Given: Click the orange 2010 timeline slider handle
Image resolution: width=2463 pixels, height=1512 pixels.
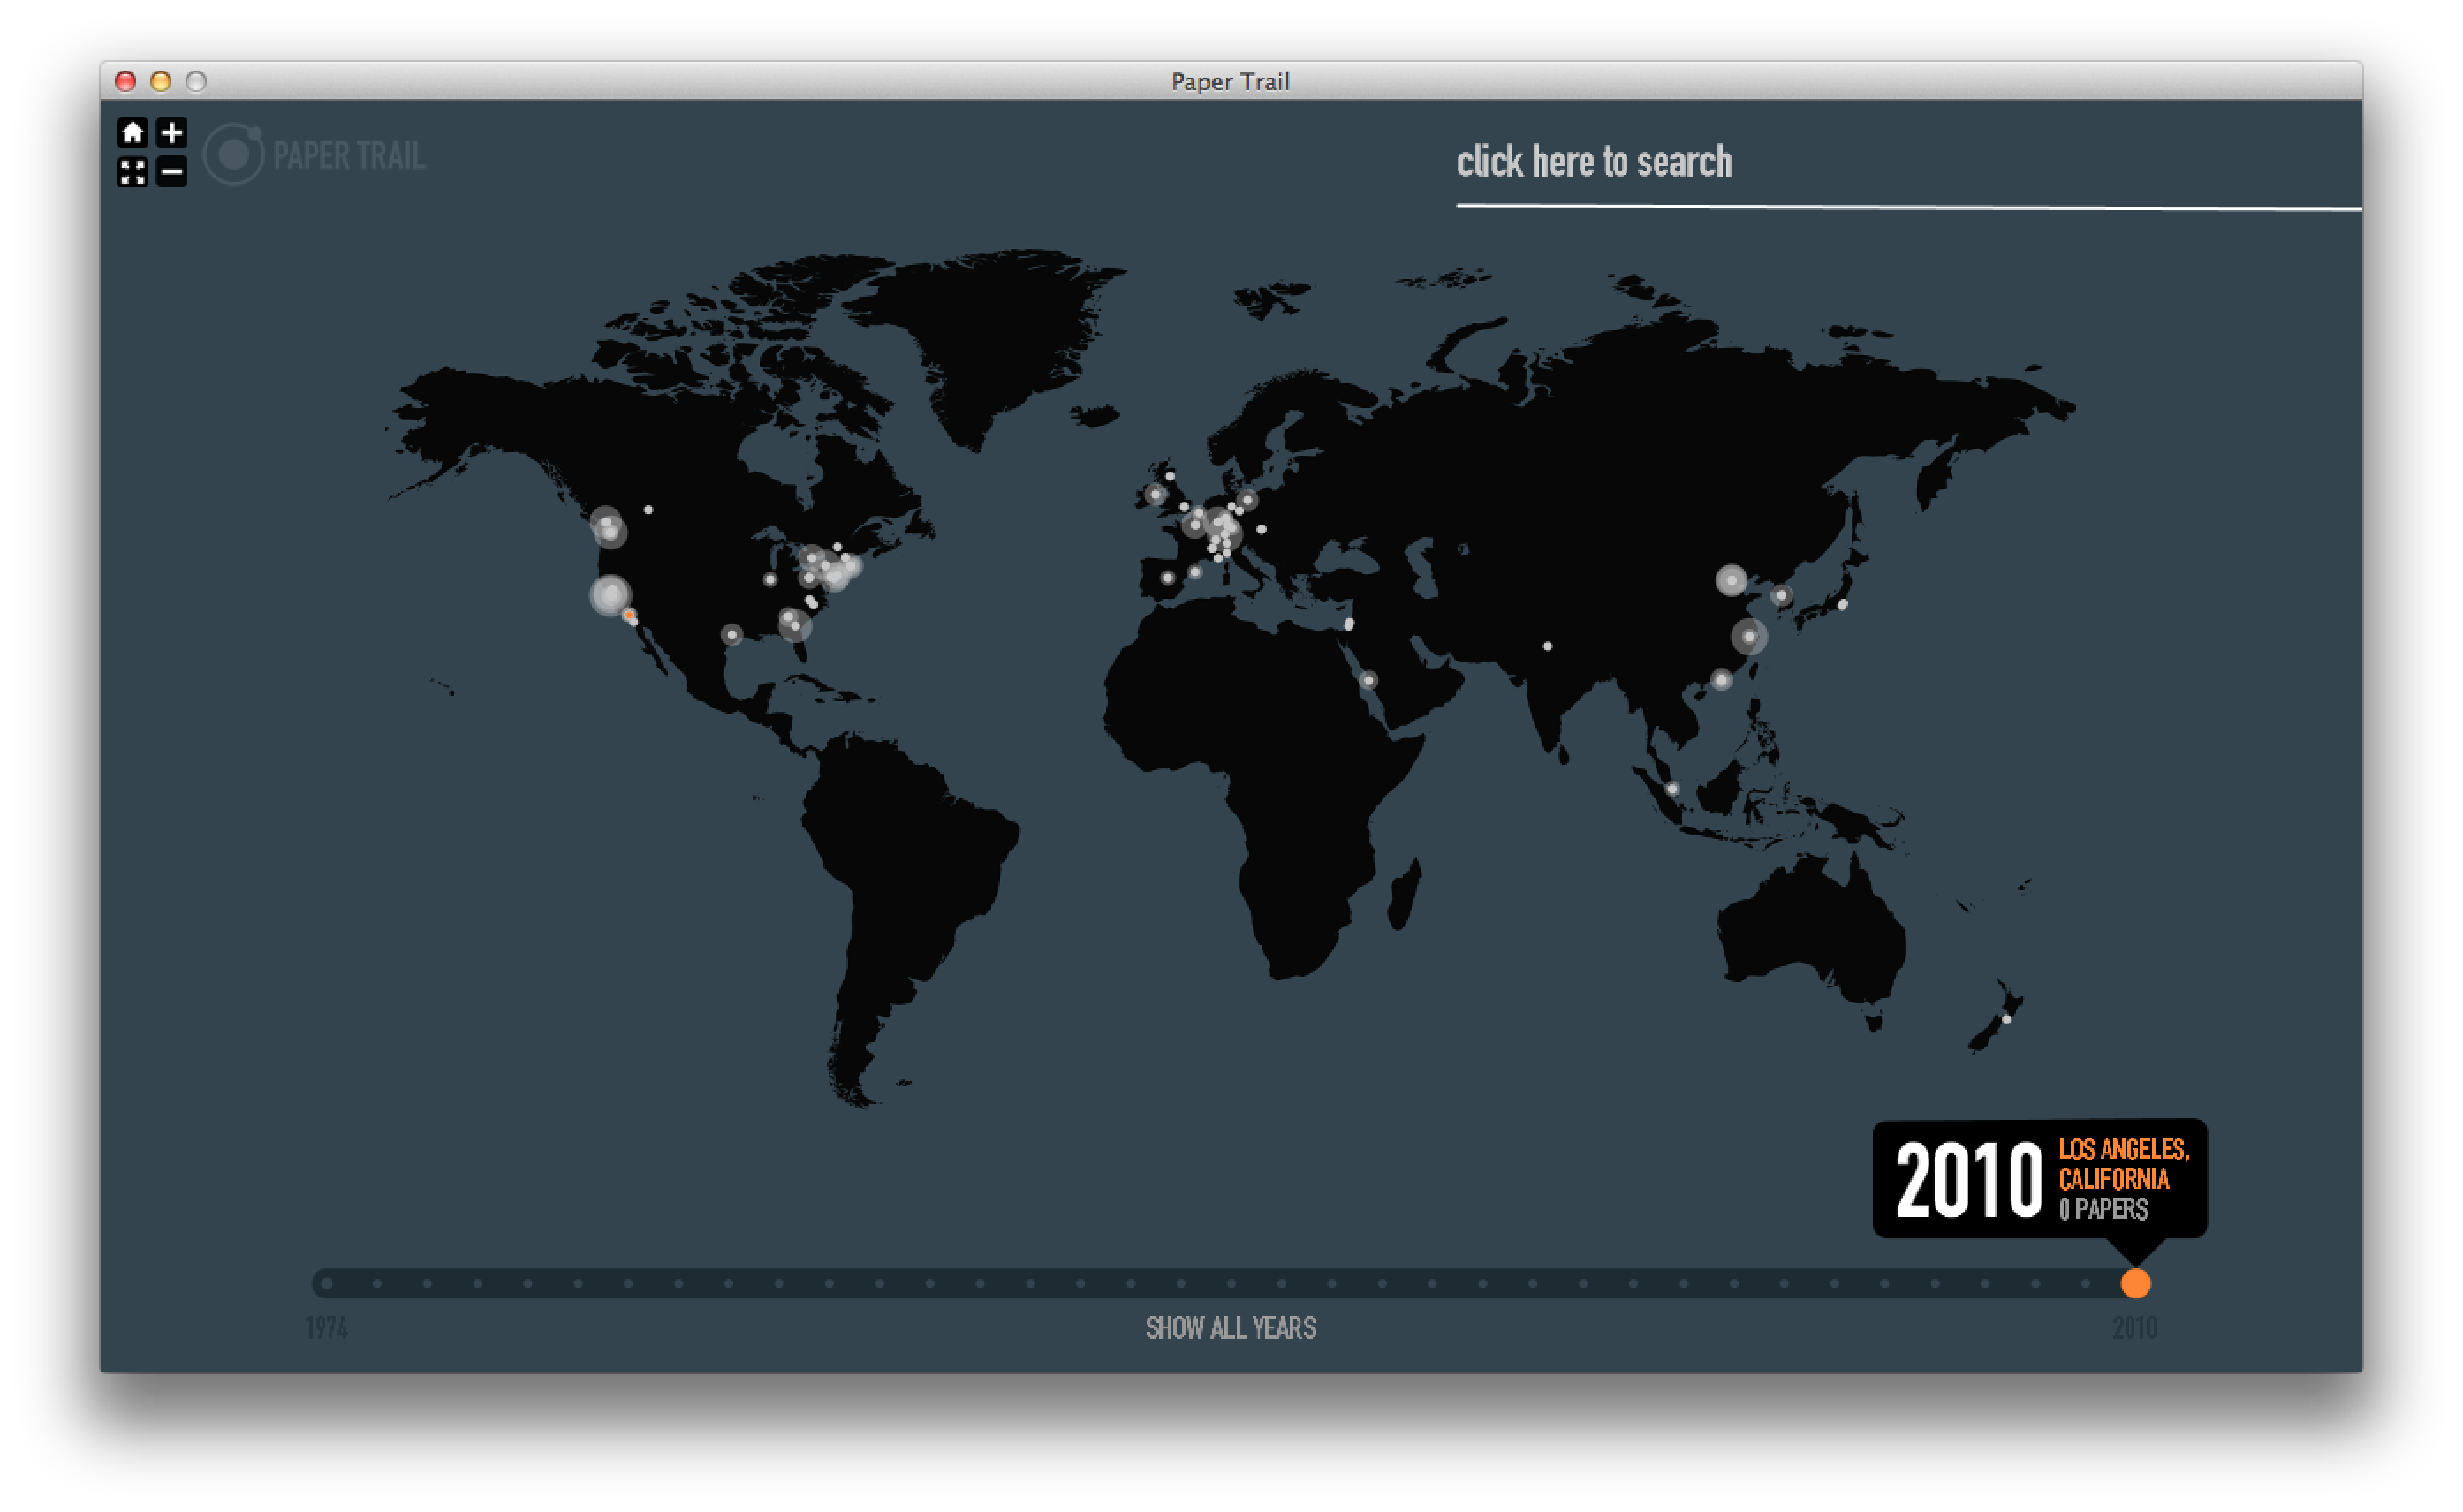Looking at the screenshot, I should 2135,1283.
